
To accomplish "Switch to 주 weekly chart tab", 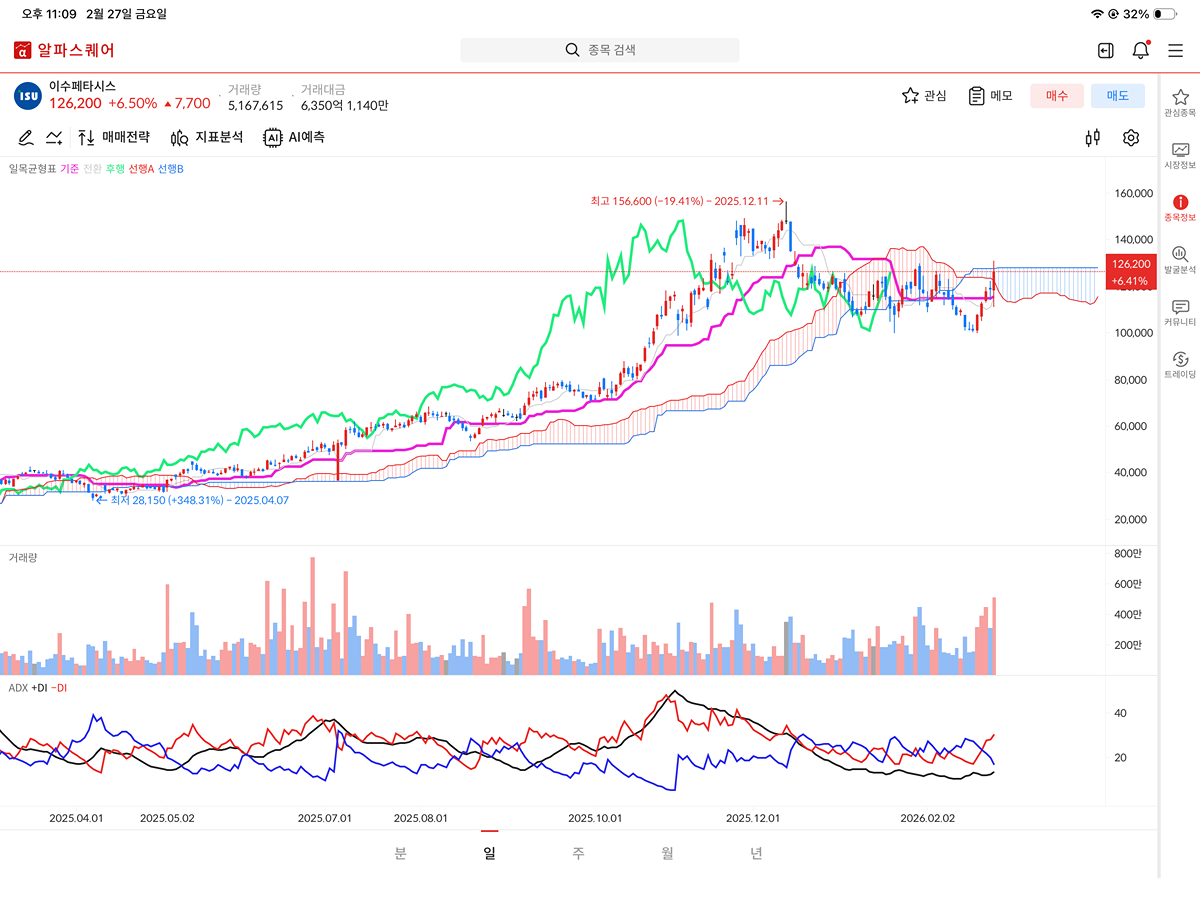I will 578,853.
